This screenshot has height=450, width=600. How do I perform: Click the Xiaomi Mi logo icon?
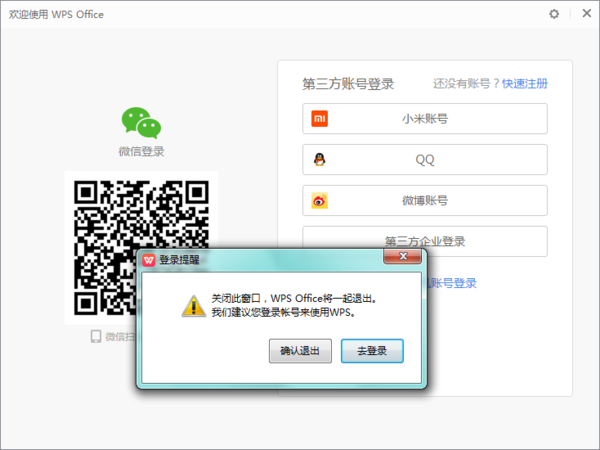click(x=320, y=119)
